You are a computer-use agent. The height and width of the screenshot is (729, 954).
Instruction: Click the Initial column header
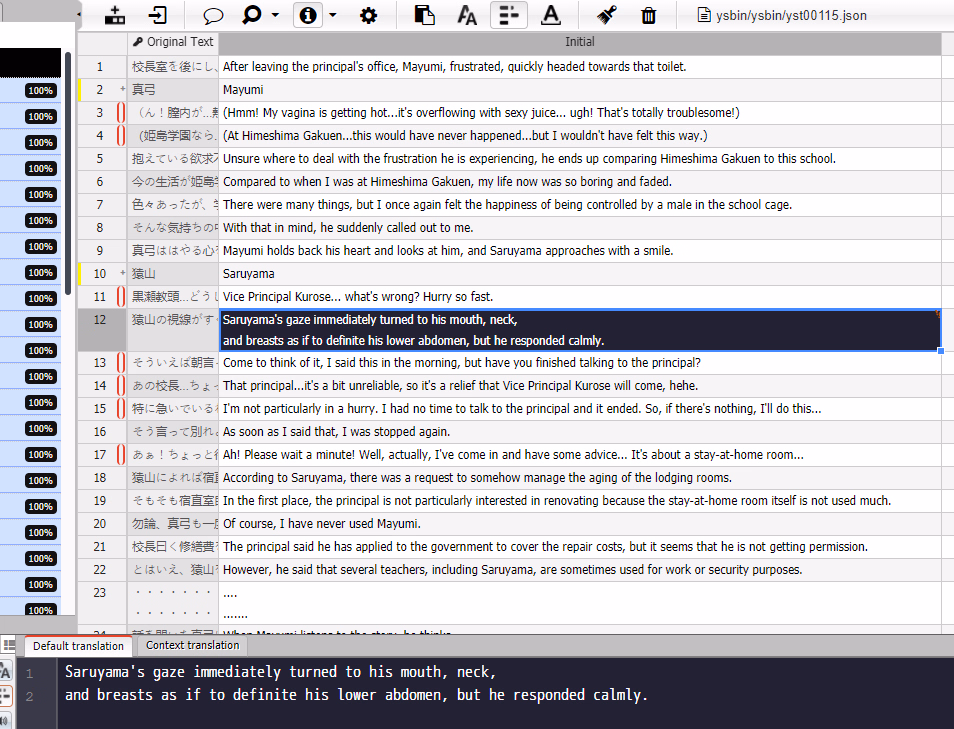coord(579,42)
